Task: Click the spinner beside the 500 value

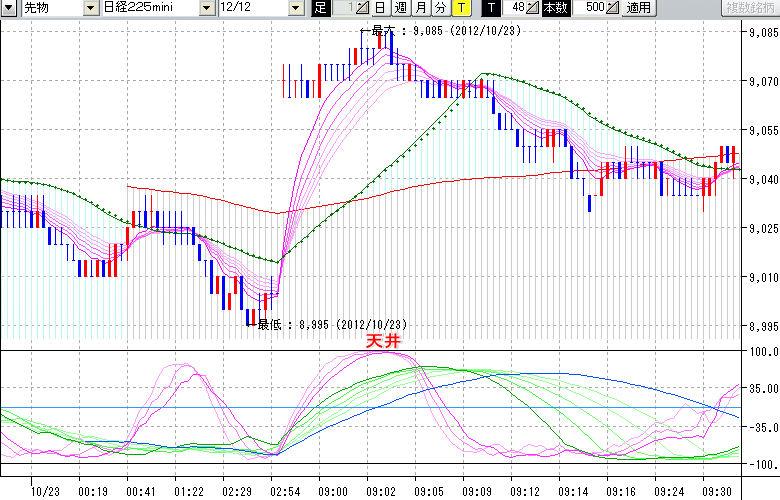Action: point(611,8)
